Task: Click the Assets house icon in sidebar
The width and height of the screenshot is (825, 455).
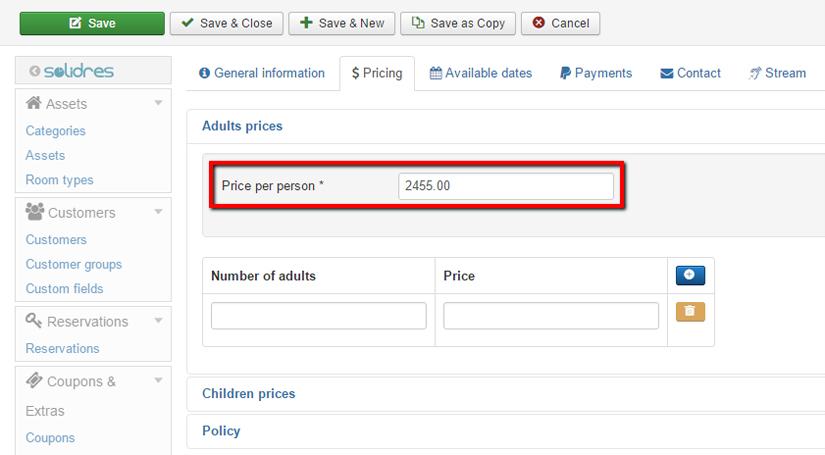Action: [x=34, y=103]
